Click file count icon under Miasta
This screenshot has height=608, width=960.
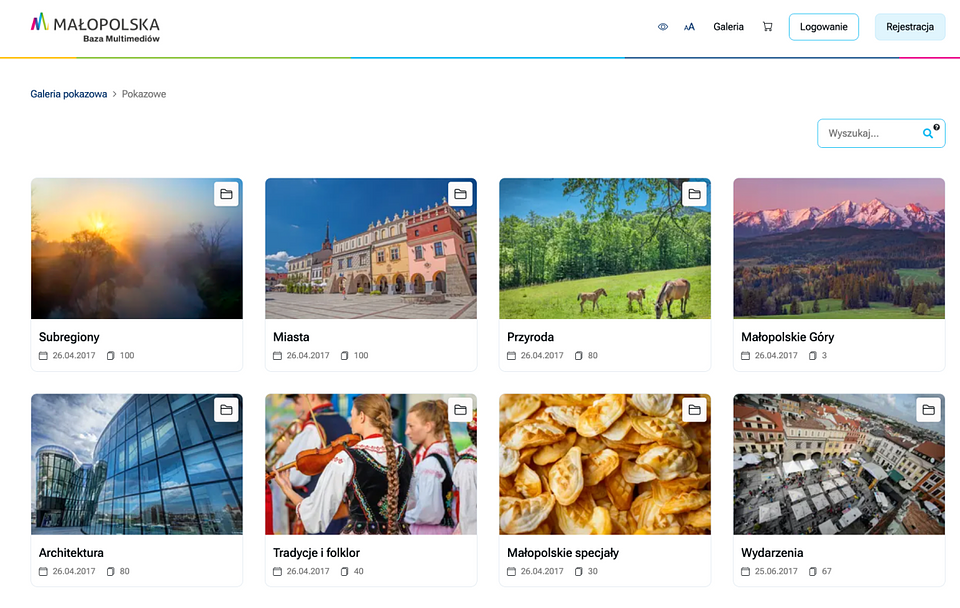pos(345,356)
